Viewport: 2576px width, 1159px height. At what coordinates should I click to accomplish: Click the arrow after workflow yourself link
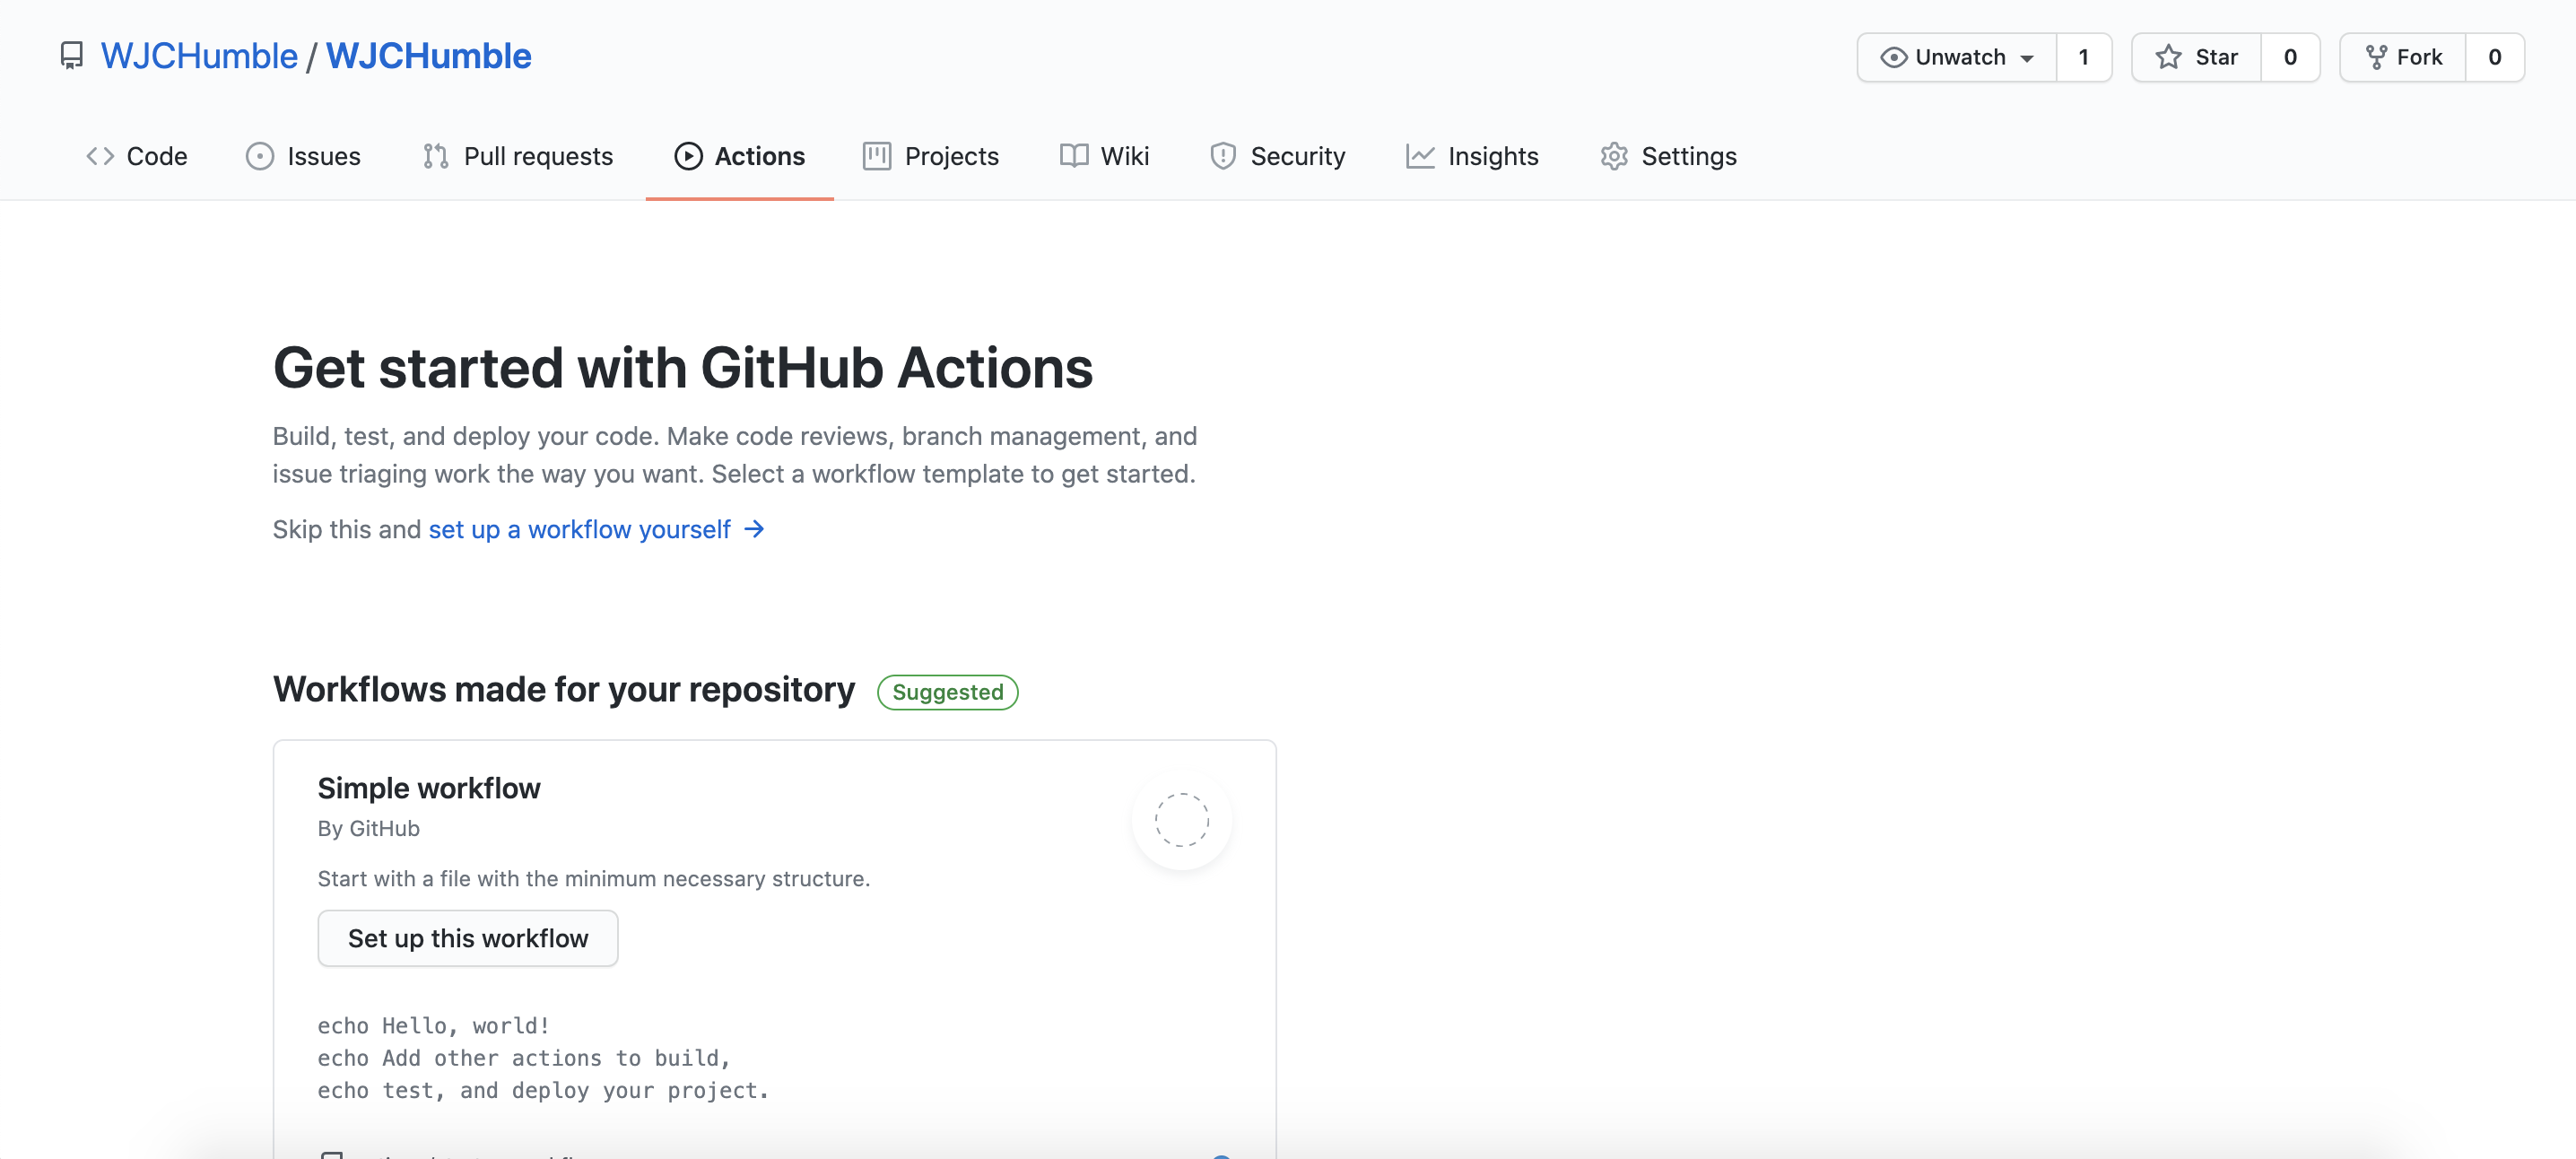coord(754,529)
